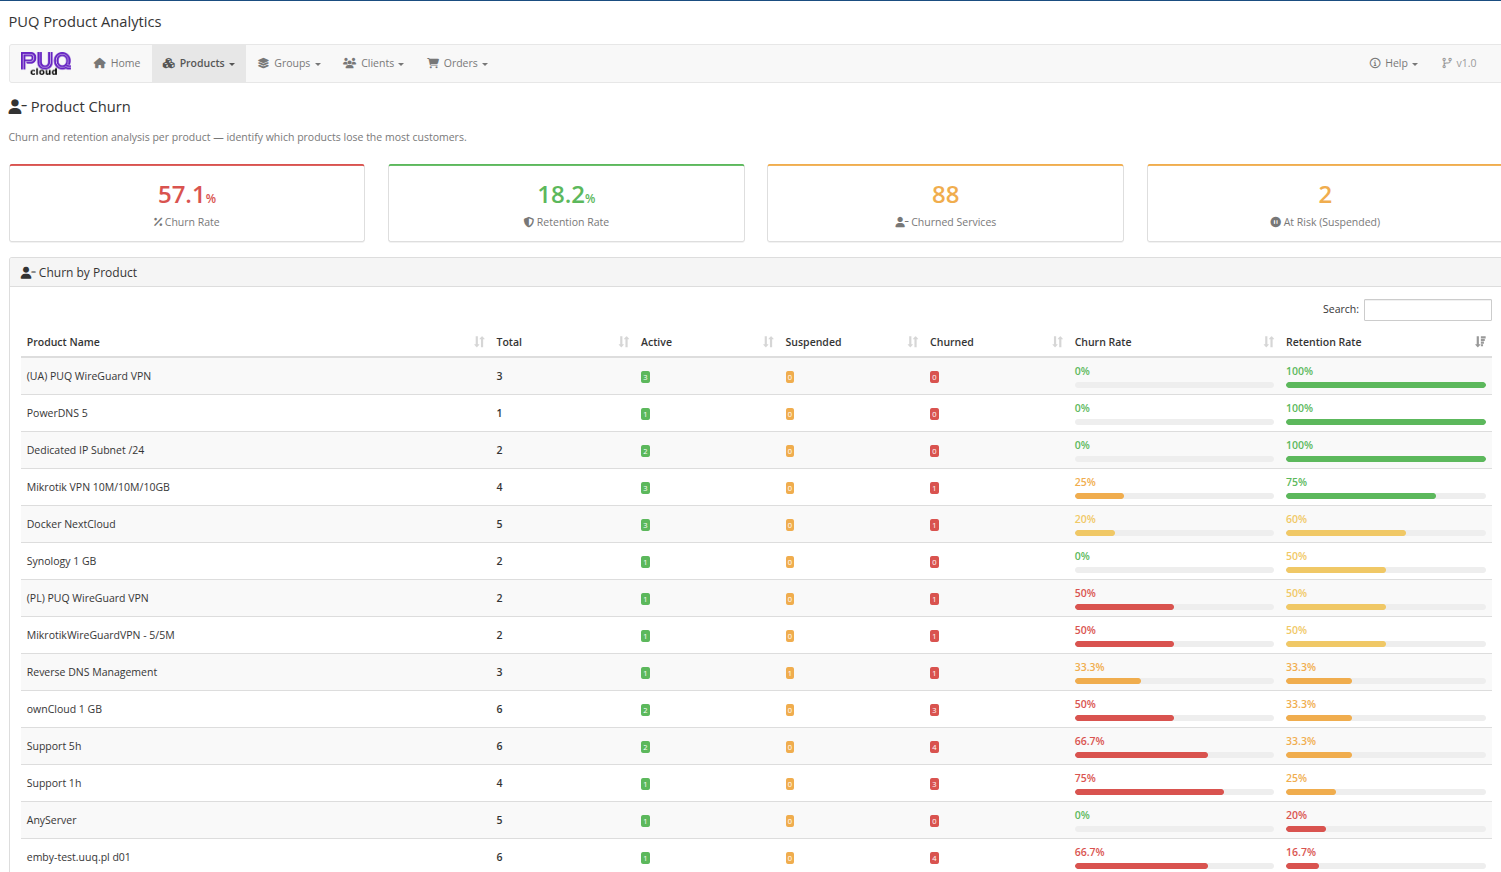Click the red churn rate bar for Support 1h
Image resolution: width=1501 pixels, height=872 pixels.
1148,791
